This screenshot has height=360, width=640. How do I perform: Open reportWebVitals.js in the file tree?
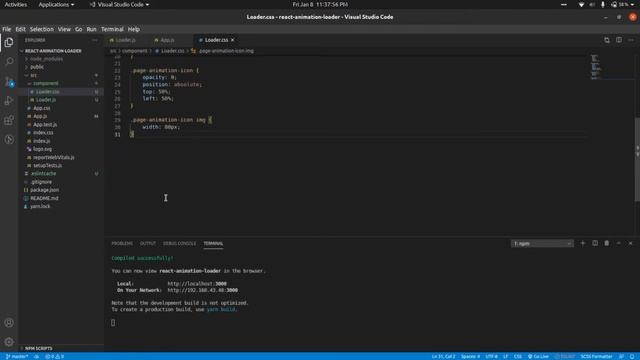[x=54, y=157]
